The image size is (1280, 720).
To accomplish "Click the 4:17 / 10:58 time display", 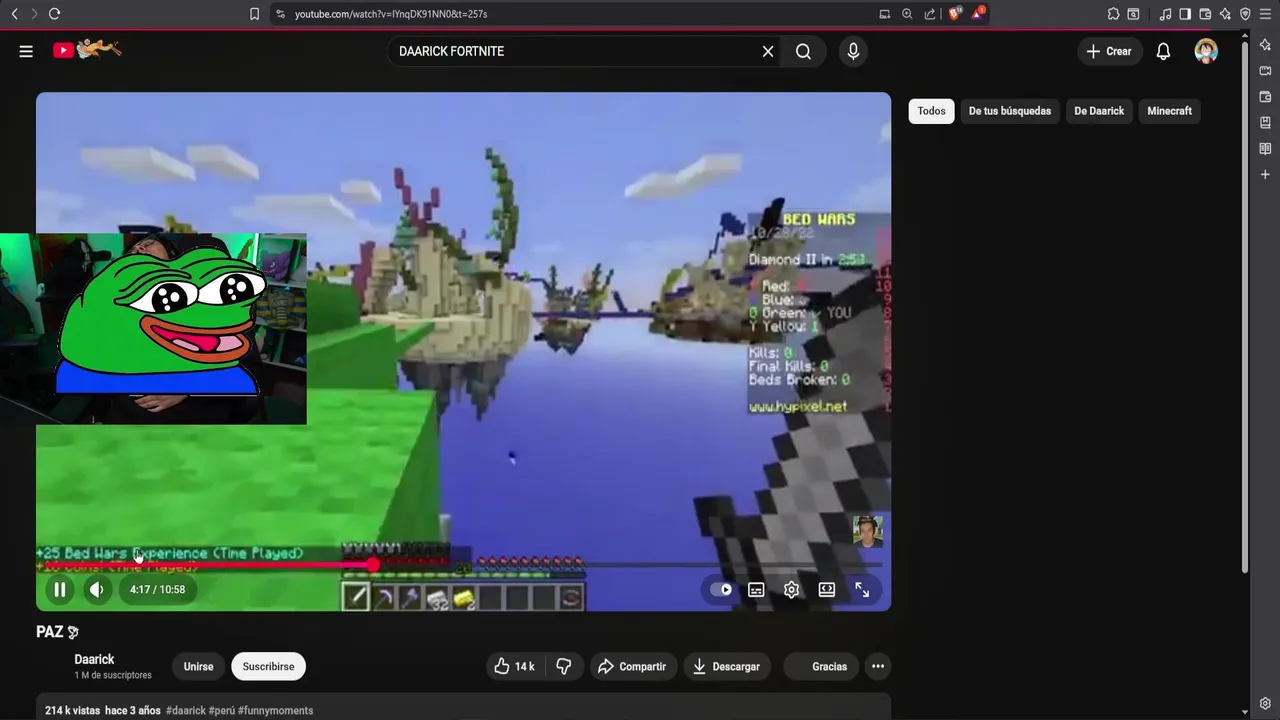I will (x=157, y=590).
